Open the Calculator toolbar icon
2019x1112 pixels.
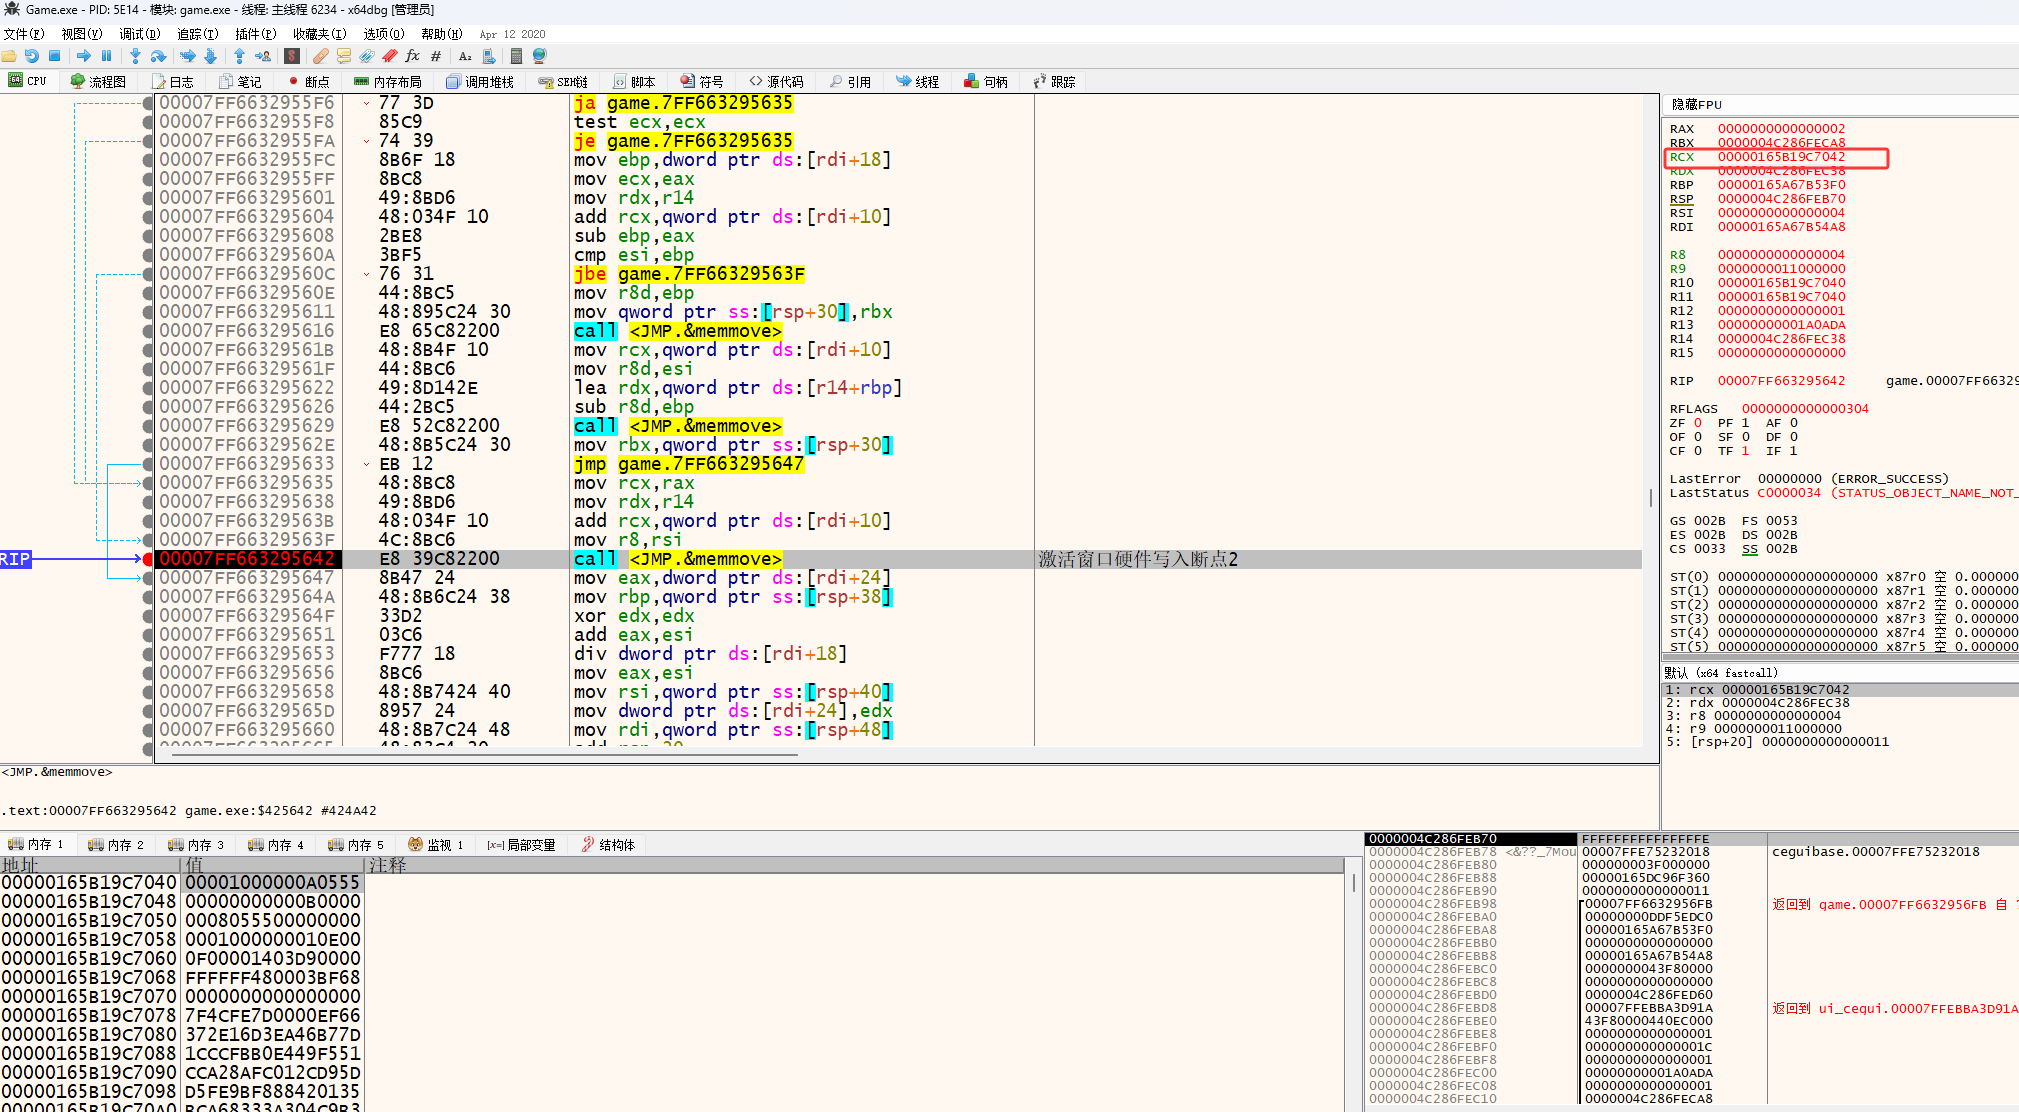coord(516,56)
